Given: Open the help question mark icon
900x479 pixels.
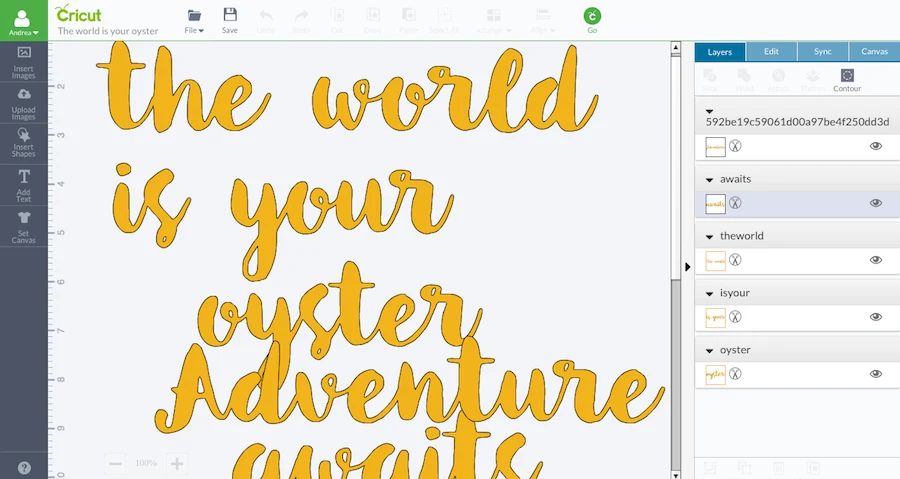Looking at the screenshot, I should point(24,468).
